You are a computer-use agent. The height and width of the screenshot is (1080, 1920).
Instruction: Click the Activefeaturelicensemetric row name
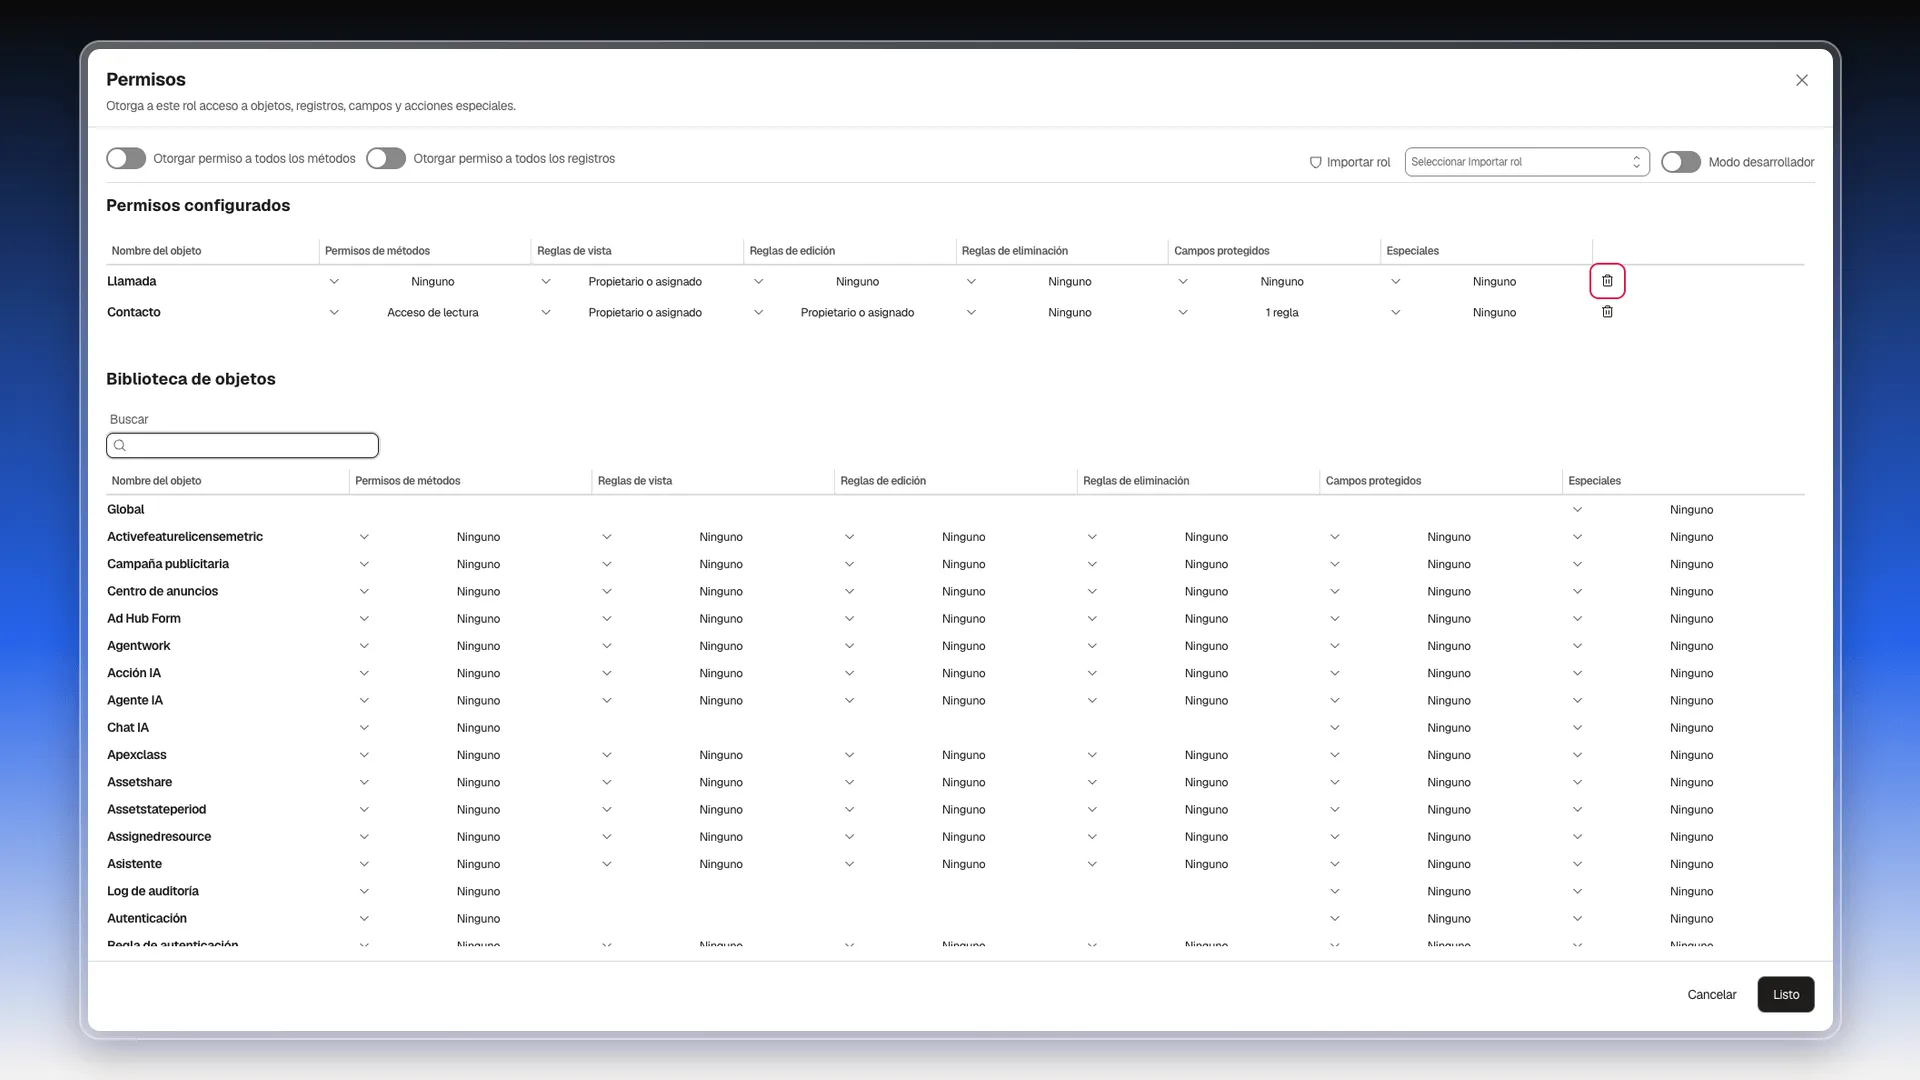pyautogui.click(x=185, y=537)
